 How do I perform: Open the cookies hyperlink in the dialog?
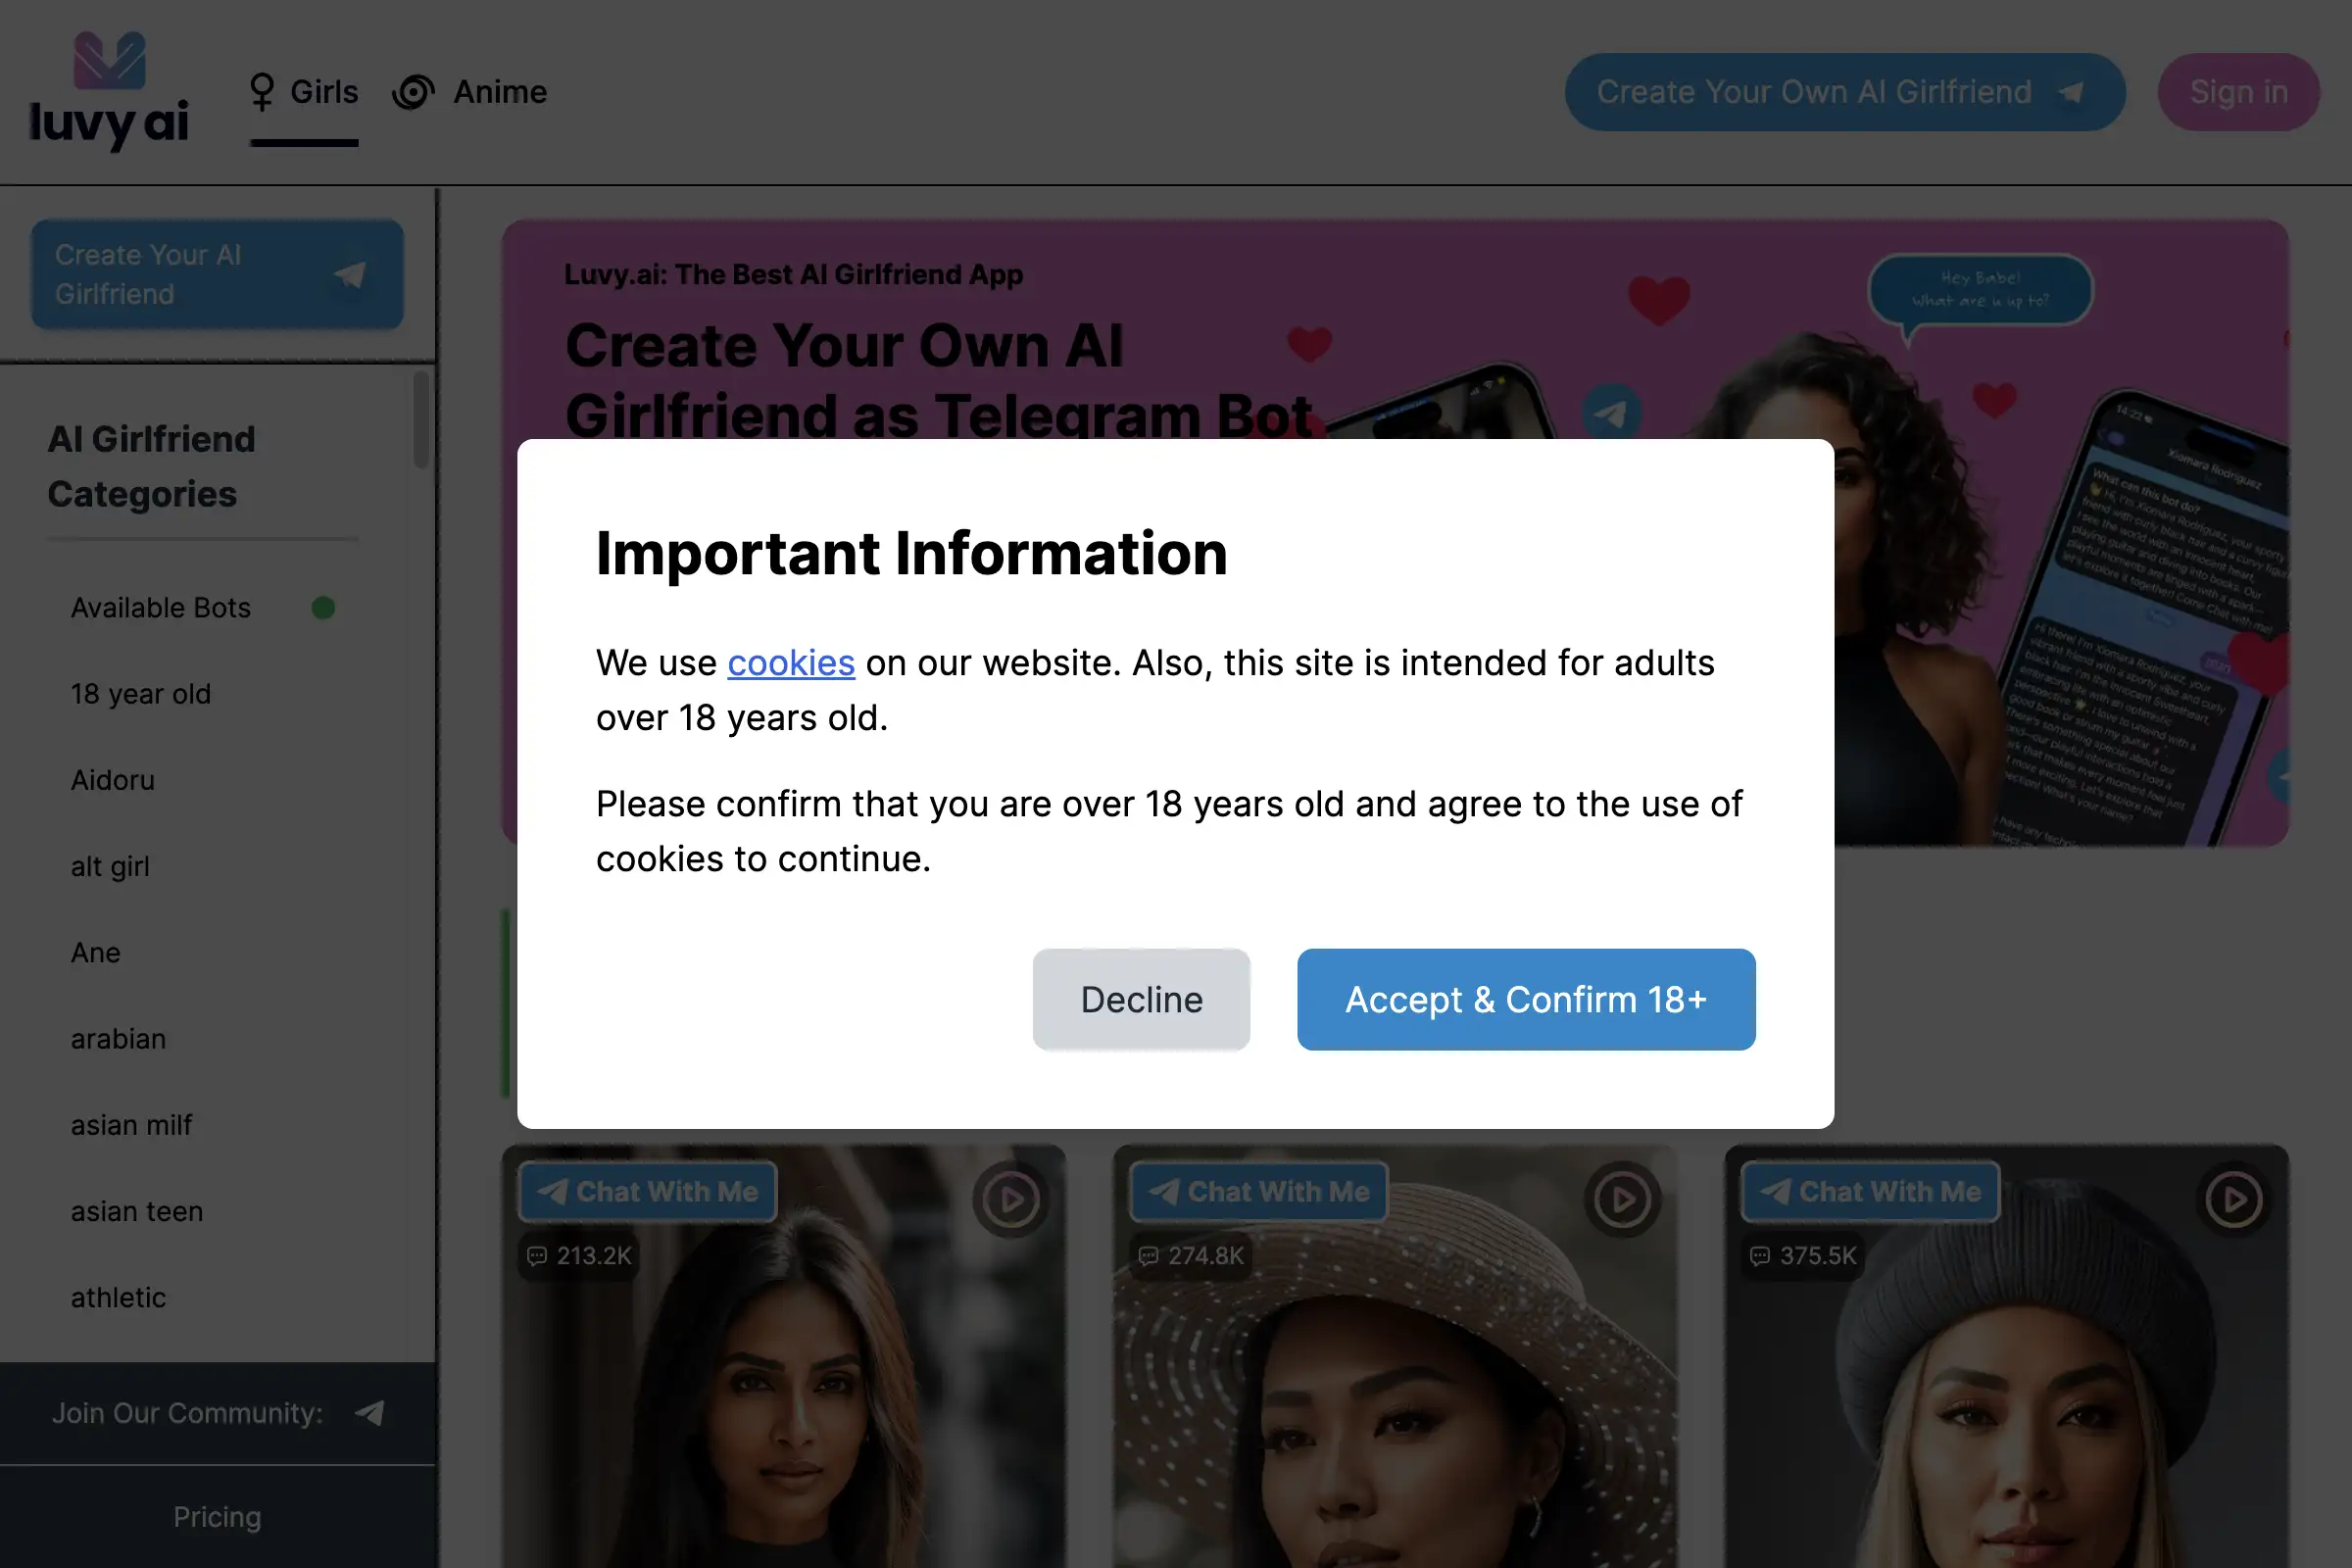(x=791, y=662)
